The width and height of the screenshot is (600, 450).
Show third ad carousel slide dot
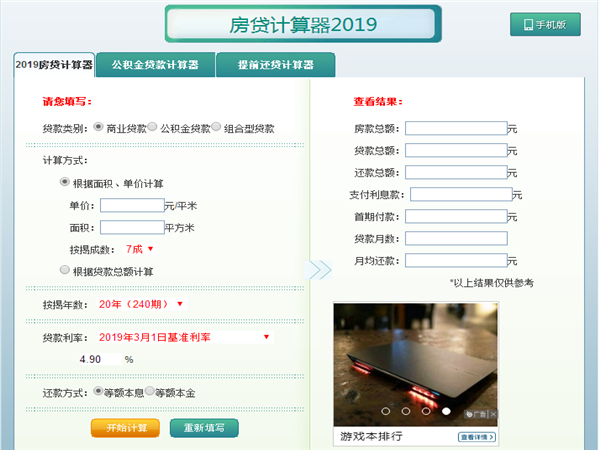[x=426, y=411]
